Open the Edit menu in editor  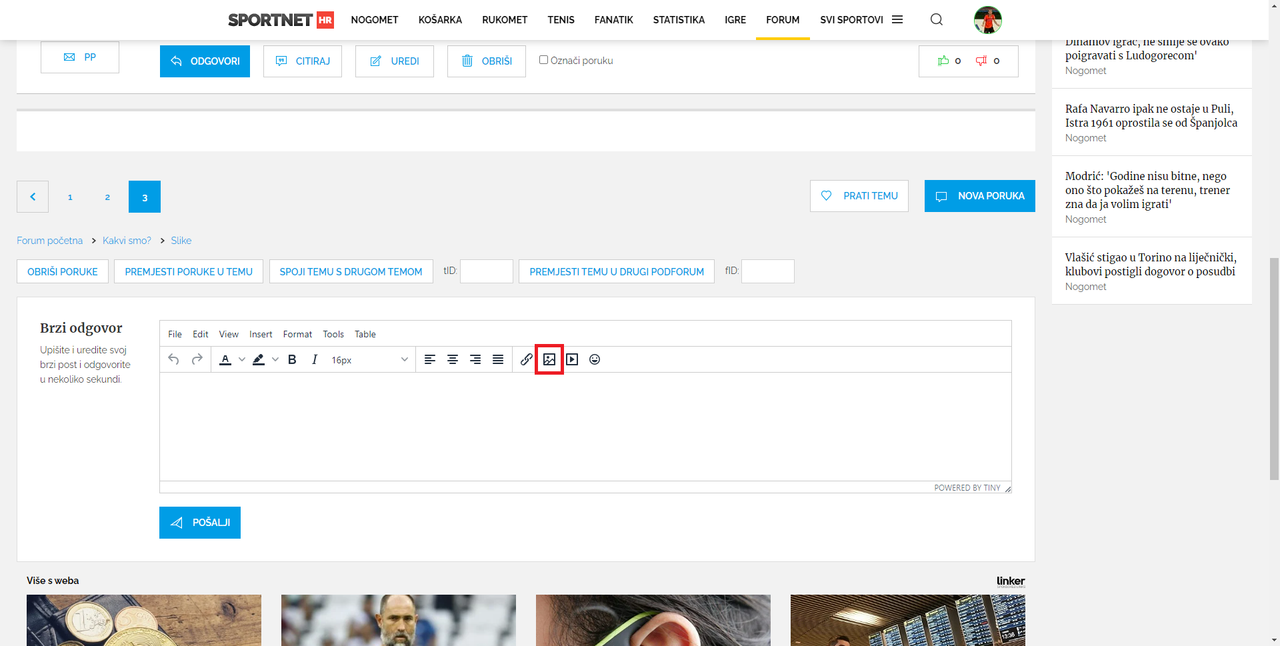tap(201, 334)
